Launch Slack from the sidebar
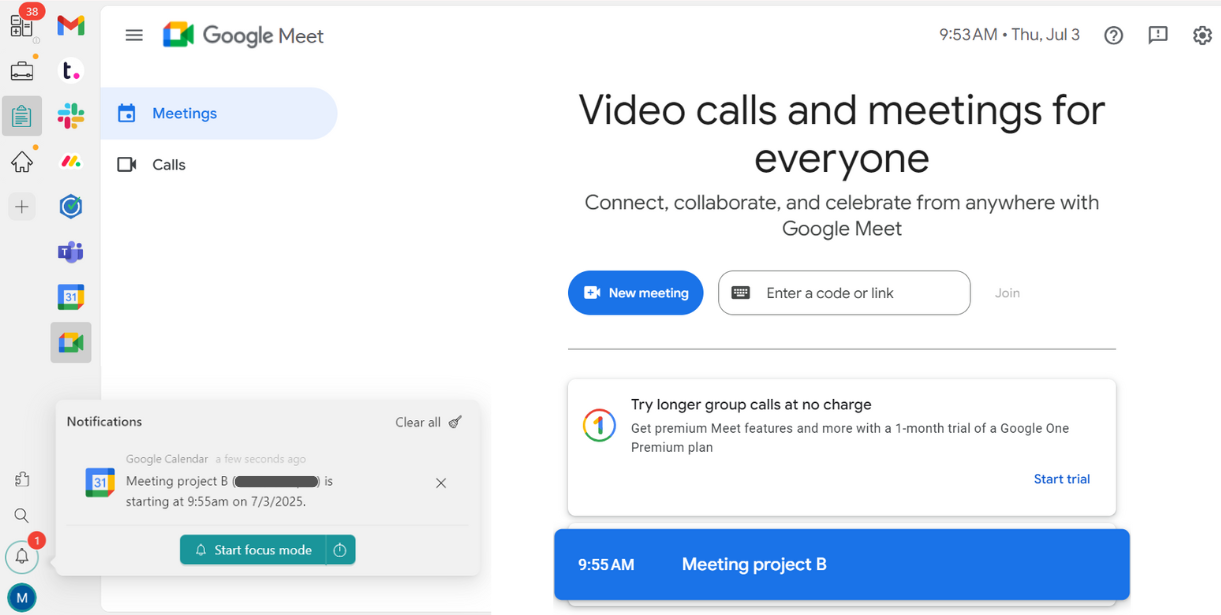Image resolution: width=1221 pixels, height=615 pixels. tap(71, 115)
